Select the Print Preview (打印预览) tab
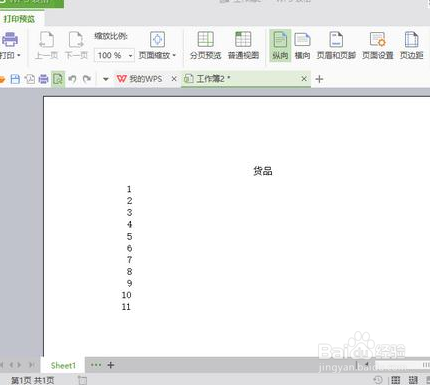Image resolution: width=435 pixels, height=385 pixels. pyautogui.click(x=19, y=19)
